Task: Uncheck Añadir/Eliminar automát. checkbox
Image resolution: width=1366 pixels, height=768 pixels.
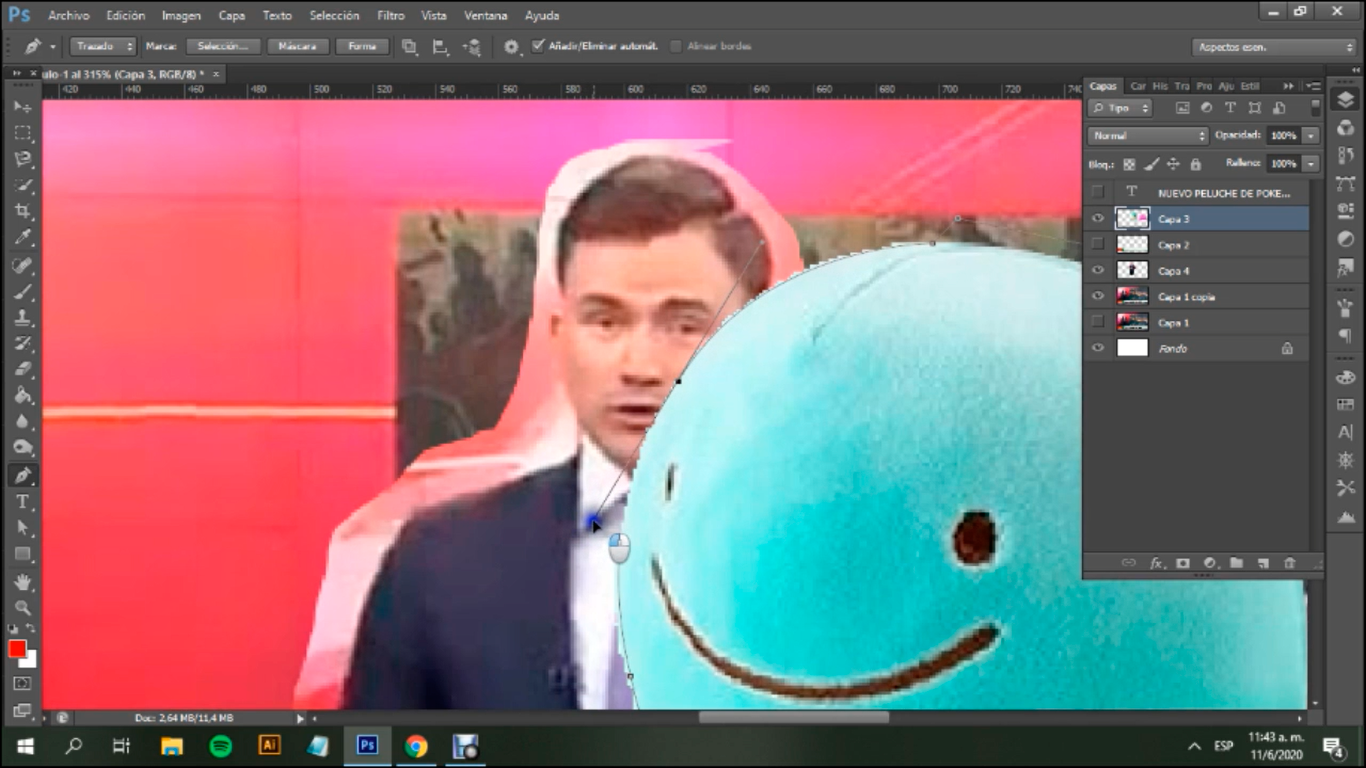Action: click(538, 46)
